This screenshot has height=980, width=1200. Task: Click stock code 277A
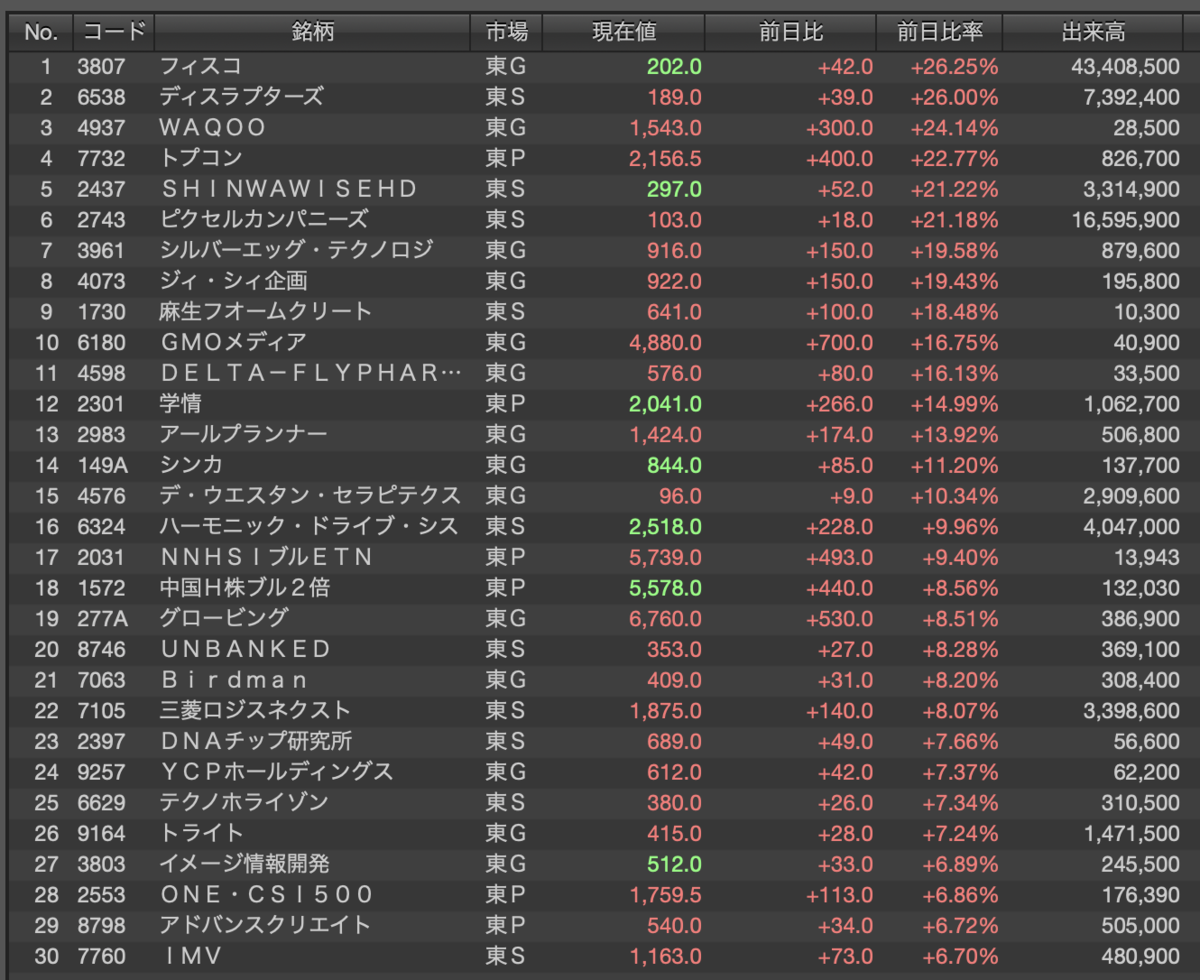(102, 618)
